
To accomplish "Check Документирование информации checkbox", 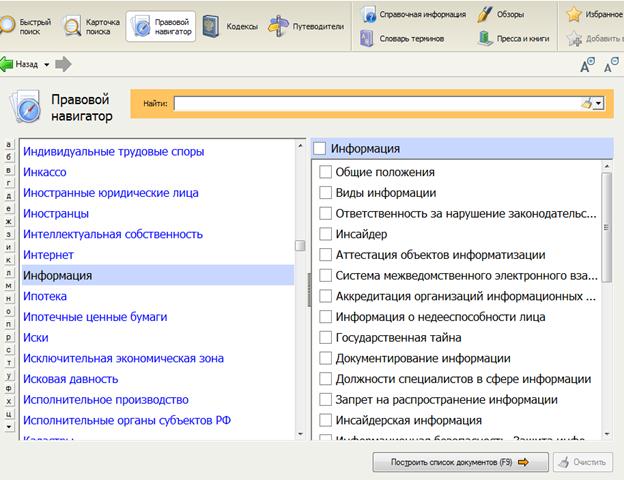I will tap(325, 358).
